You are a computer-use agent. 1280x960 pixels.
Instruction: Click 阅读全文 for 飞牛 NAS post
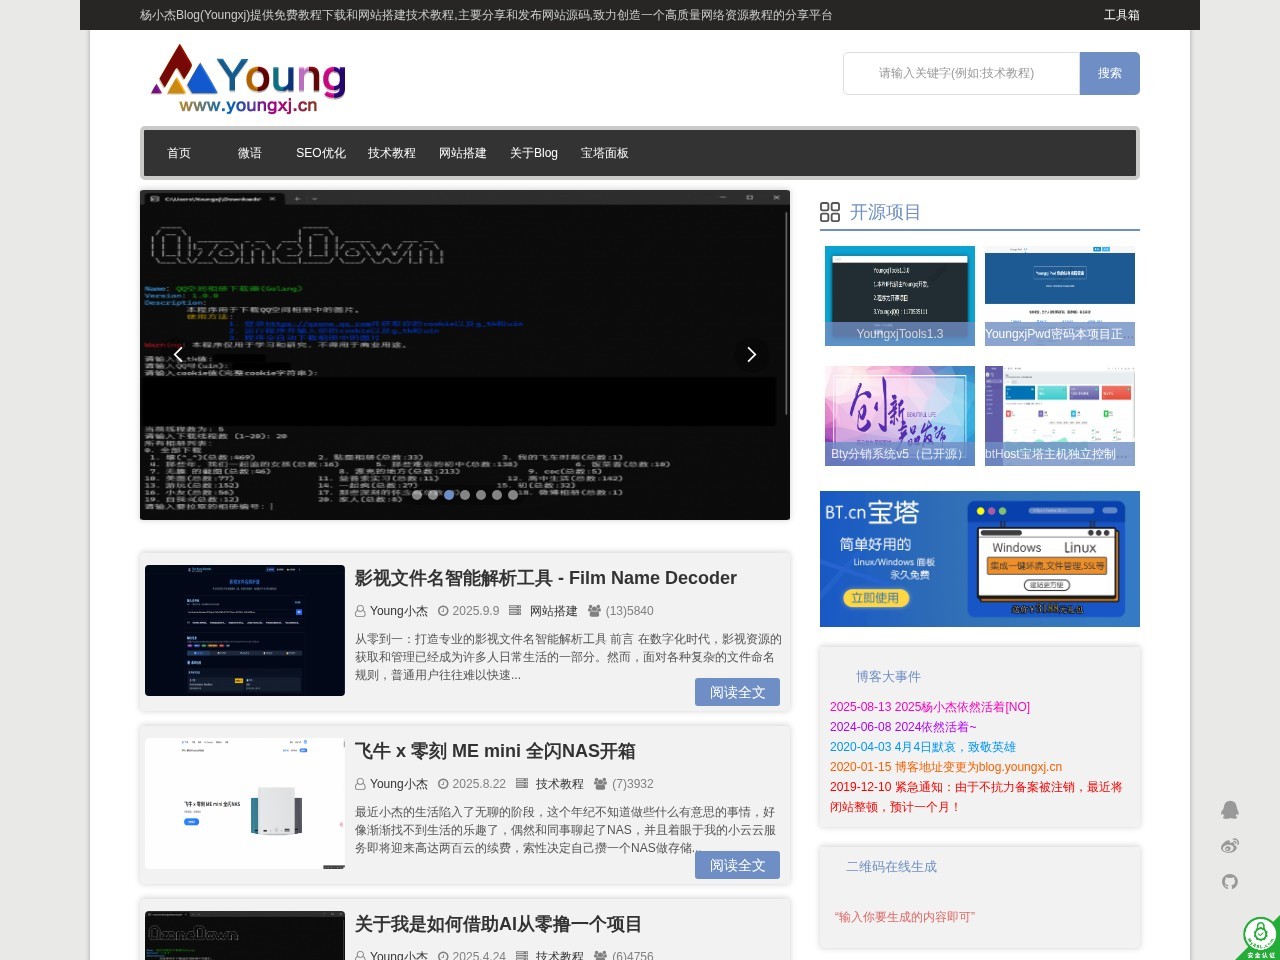point(737,865)
